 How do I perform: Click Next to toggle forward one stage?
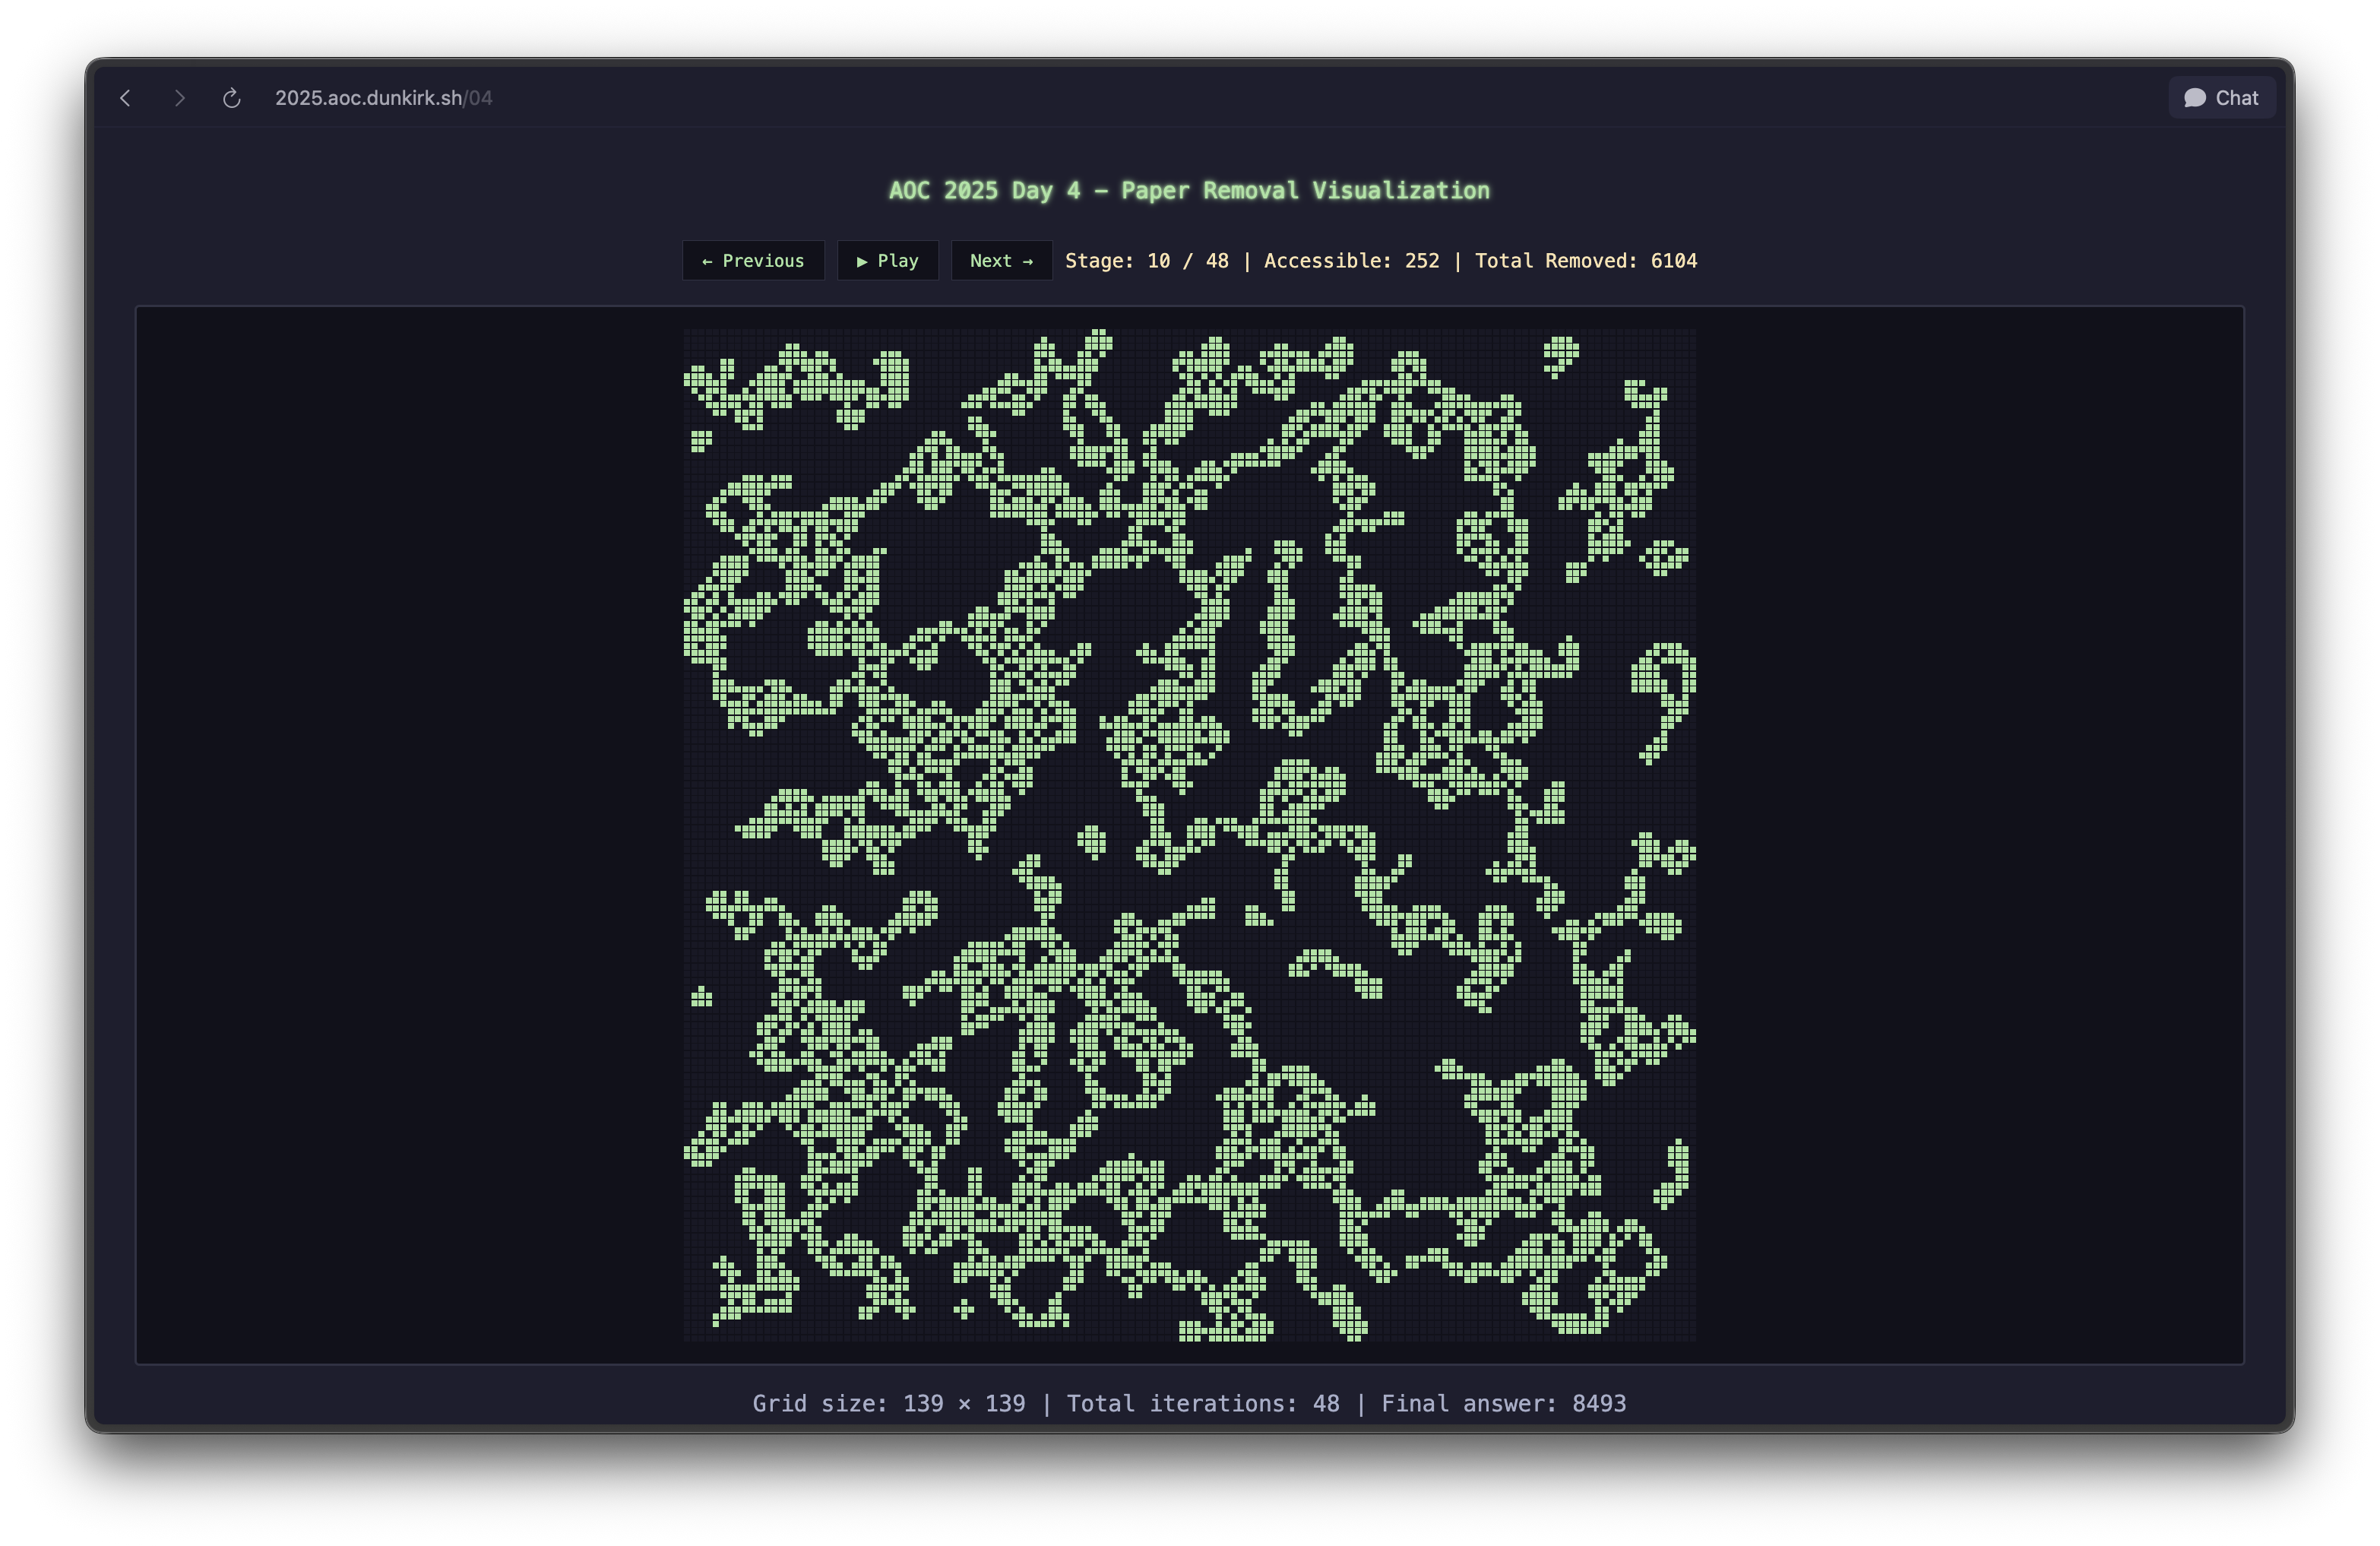point(1001,261)
